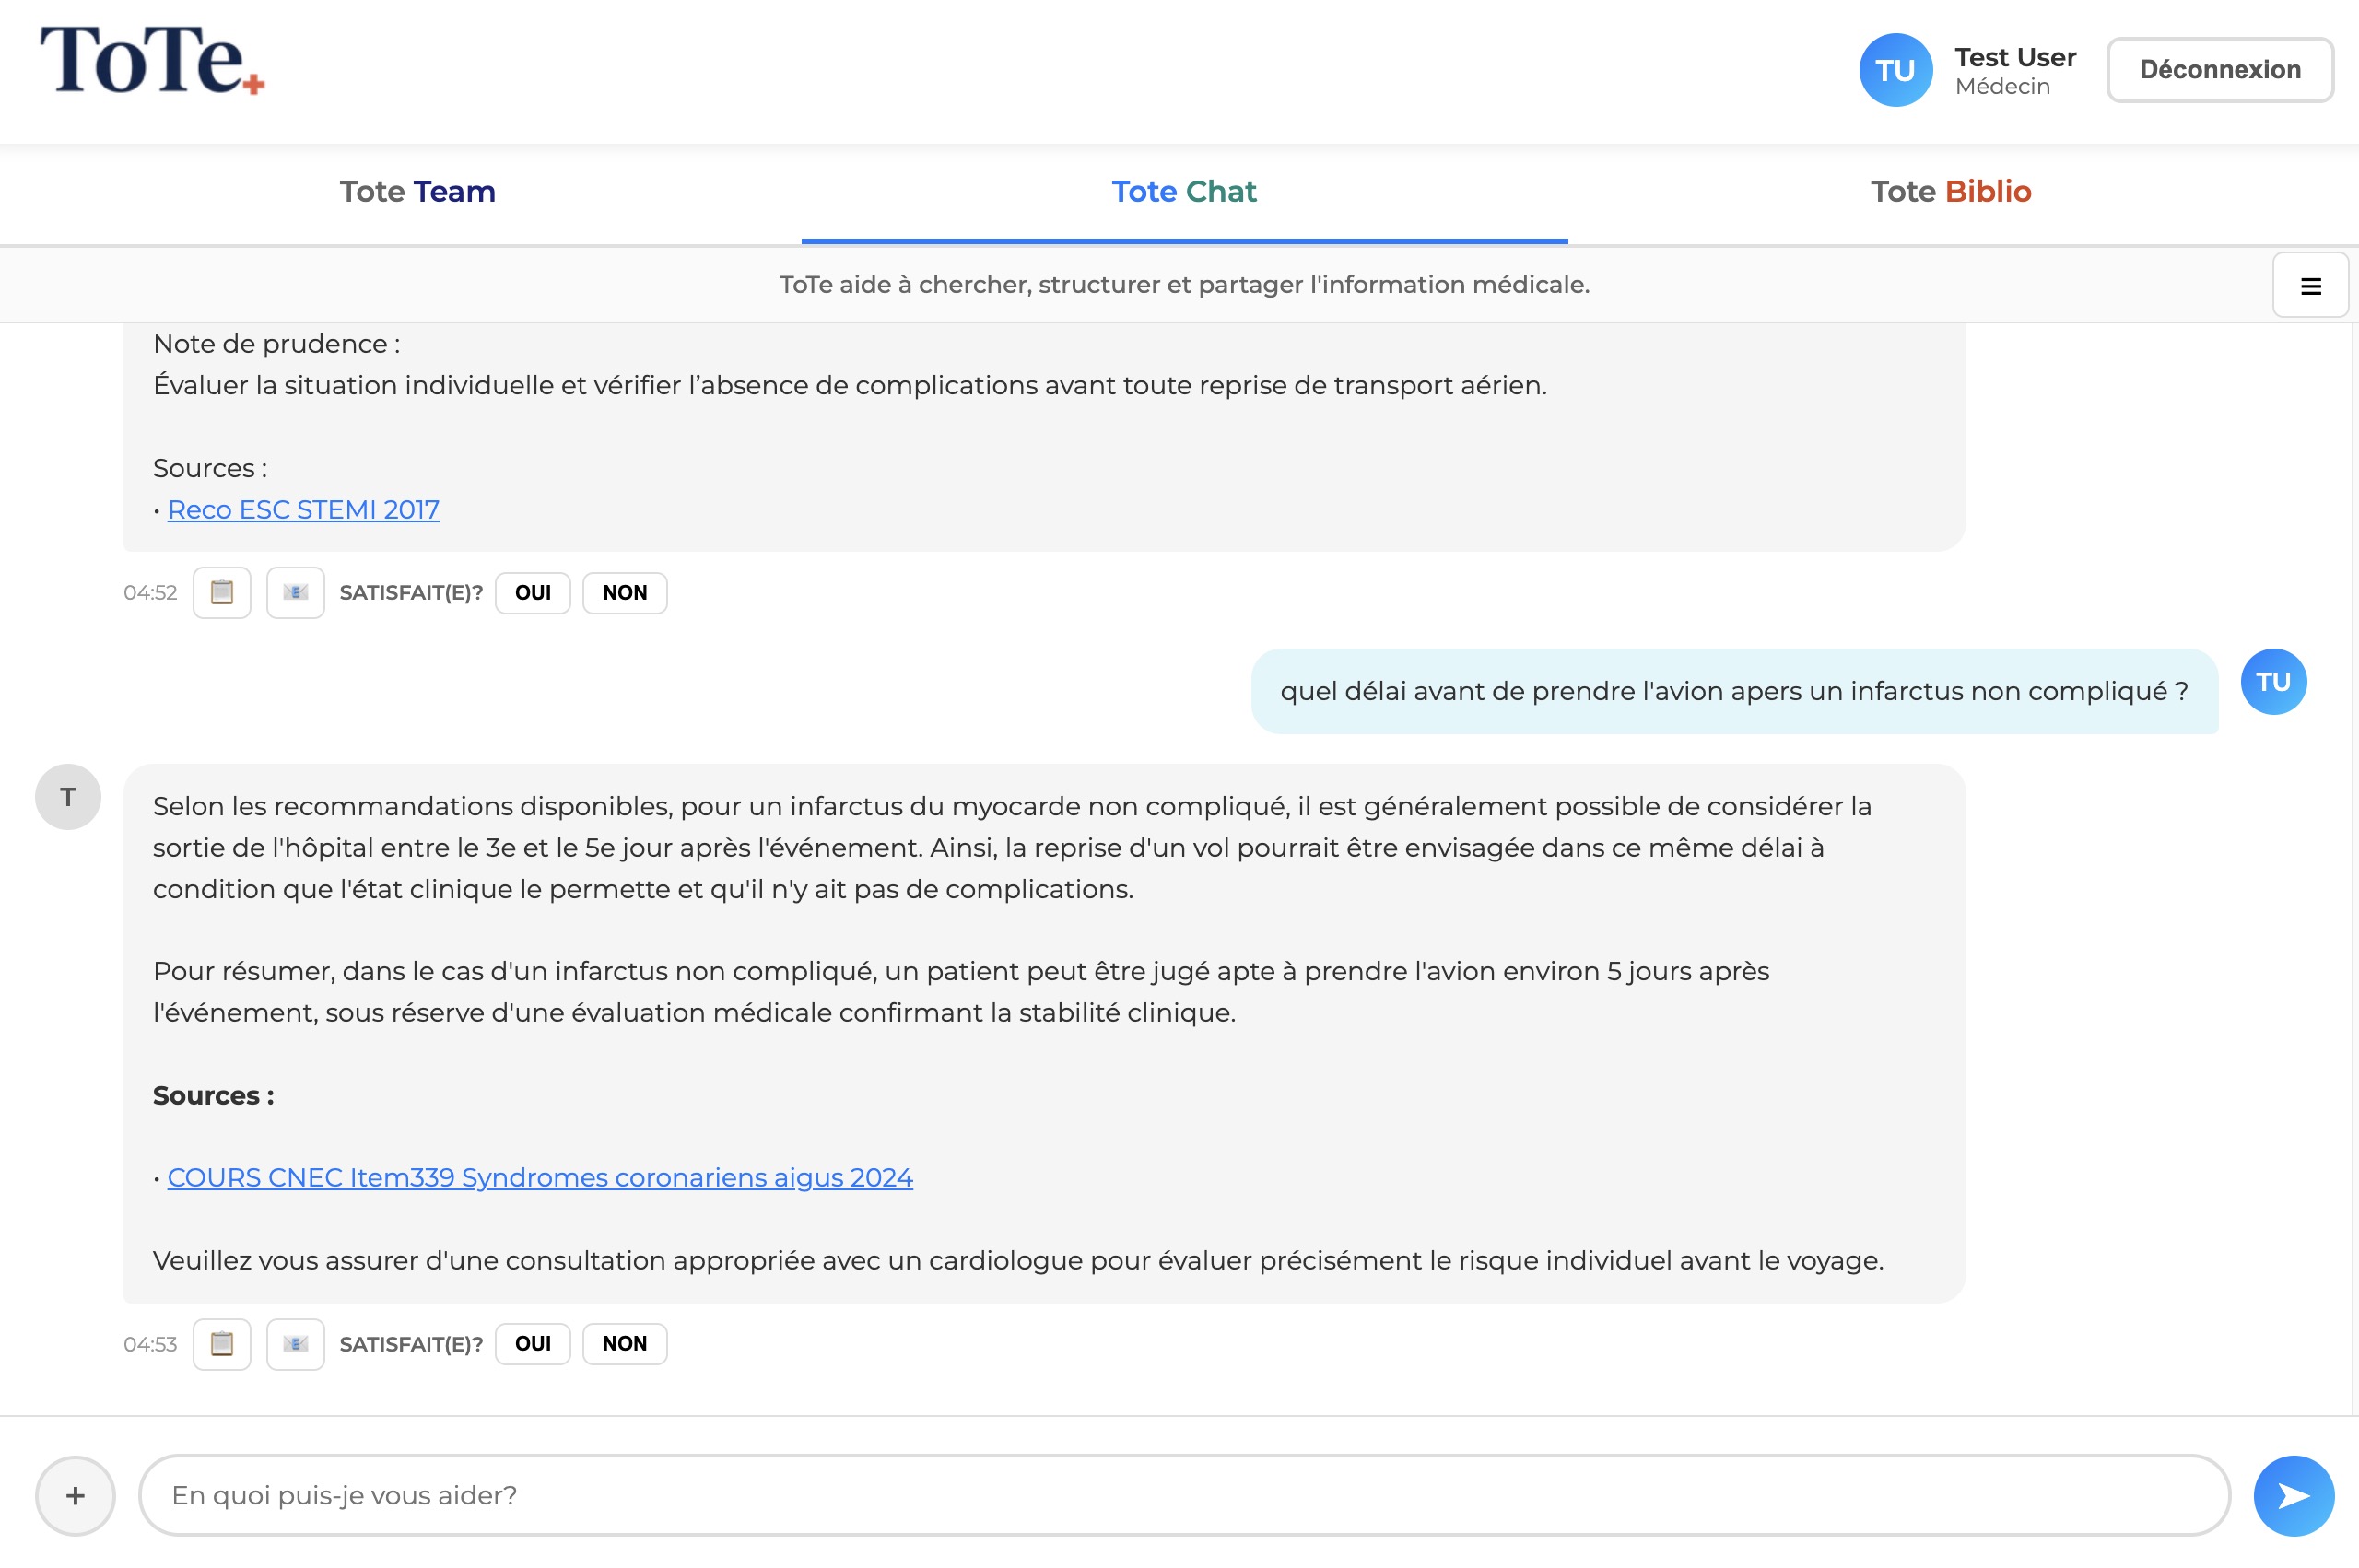Open COURS CNEC Item339 Syndromes coronariens link
This screenshot has height=1568, width=2359.
[x=540, y=1178]
